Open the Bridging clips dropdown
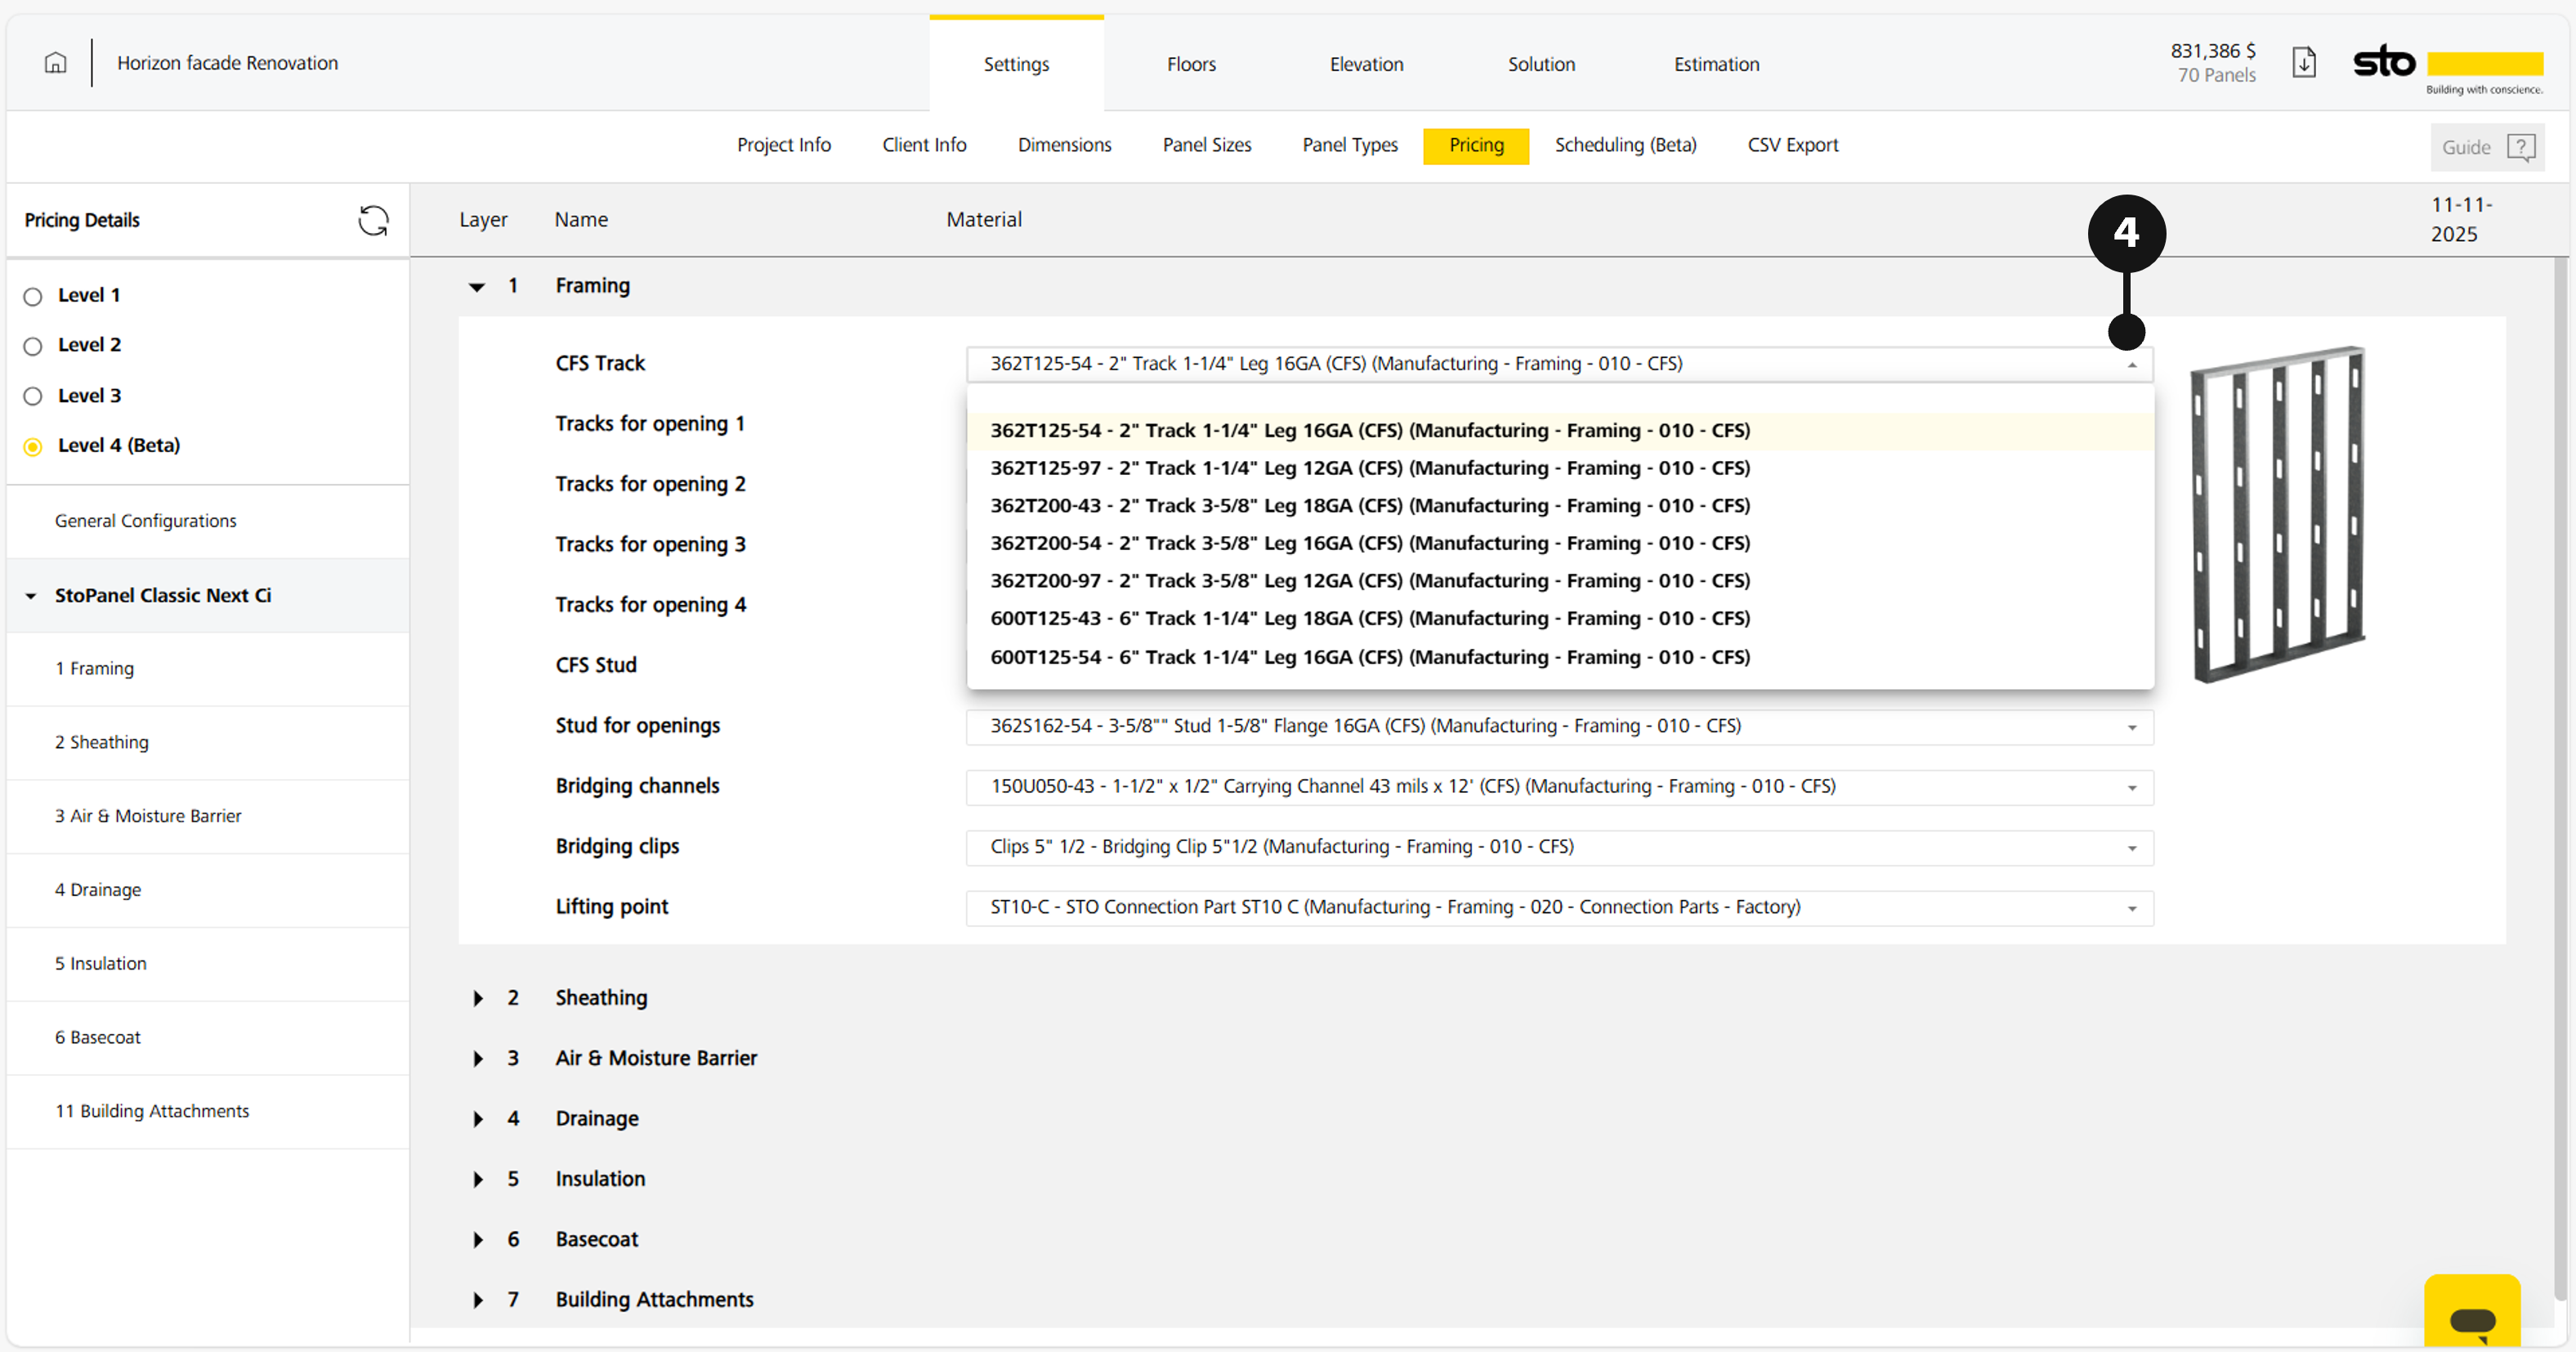Viewport: 2576px width, 1352px height. tap(1559, 847)
